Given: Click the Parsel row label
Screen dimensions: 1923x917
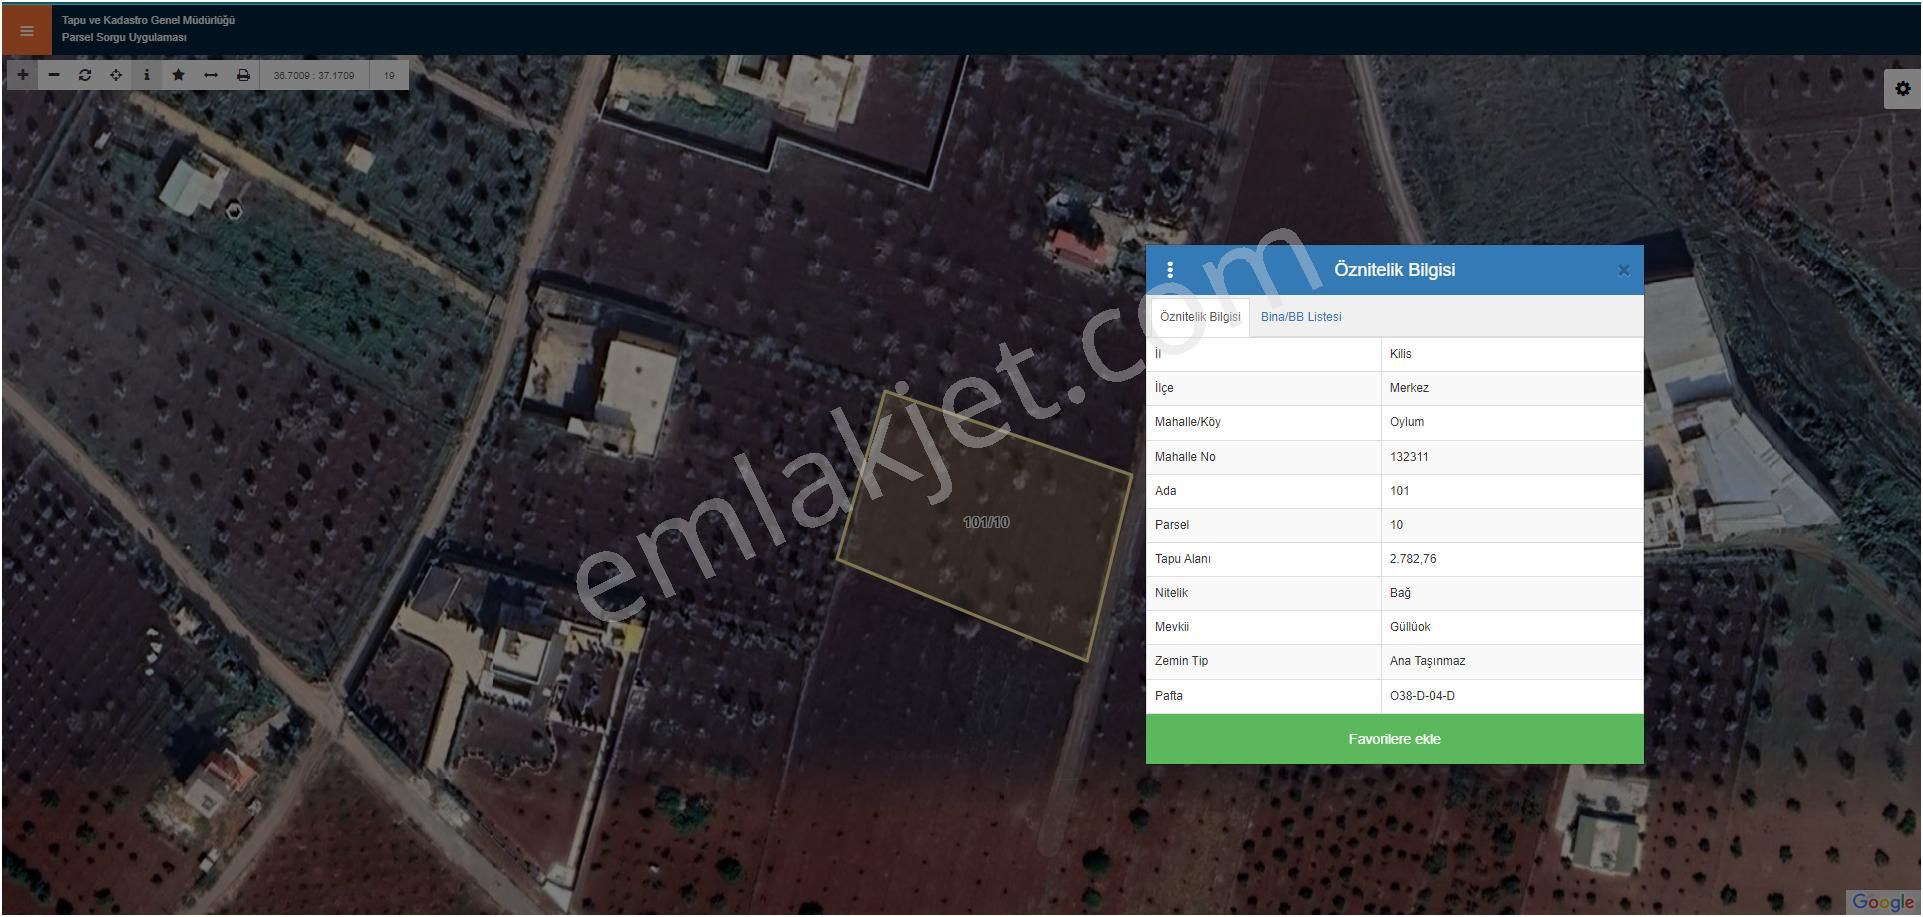Looking at the screenshot, I should point(1172,525).
